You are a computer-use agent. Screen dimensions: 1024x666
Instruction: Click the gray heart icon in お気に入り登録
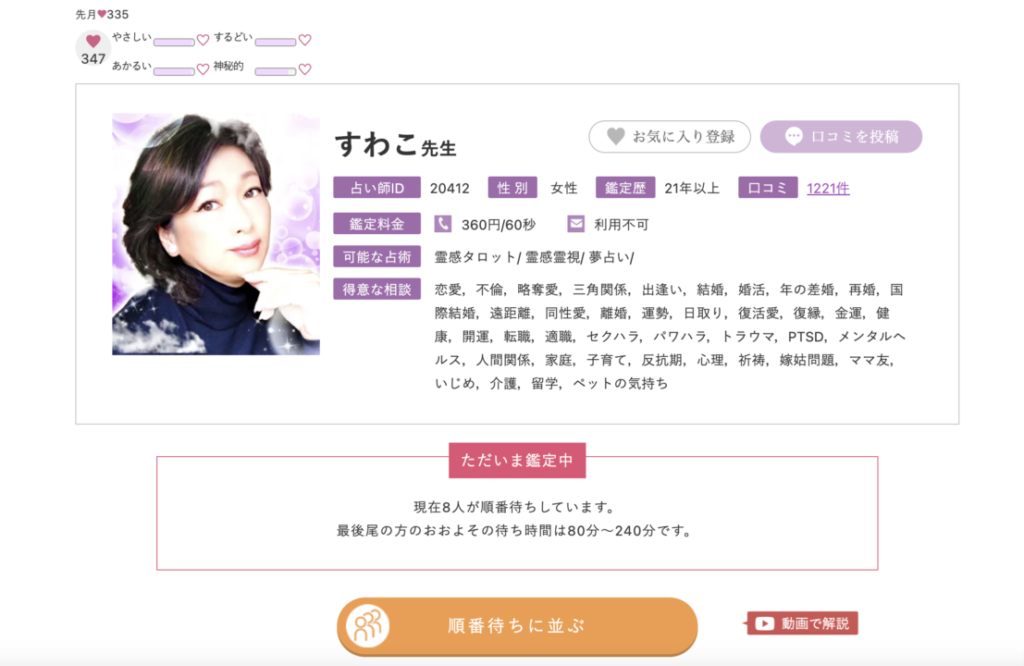(x=616, y=136)
